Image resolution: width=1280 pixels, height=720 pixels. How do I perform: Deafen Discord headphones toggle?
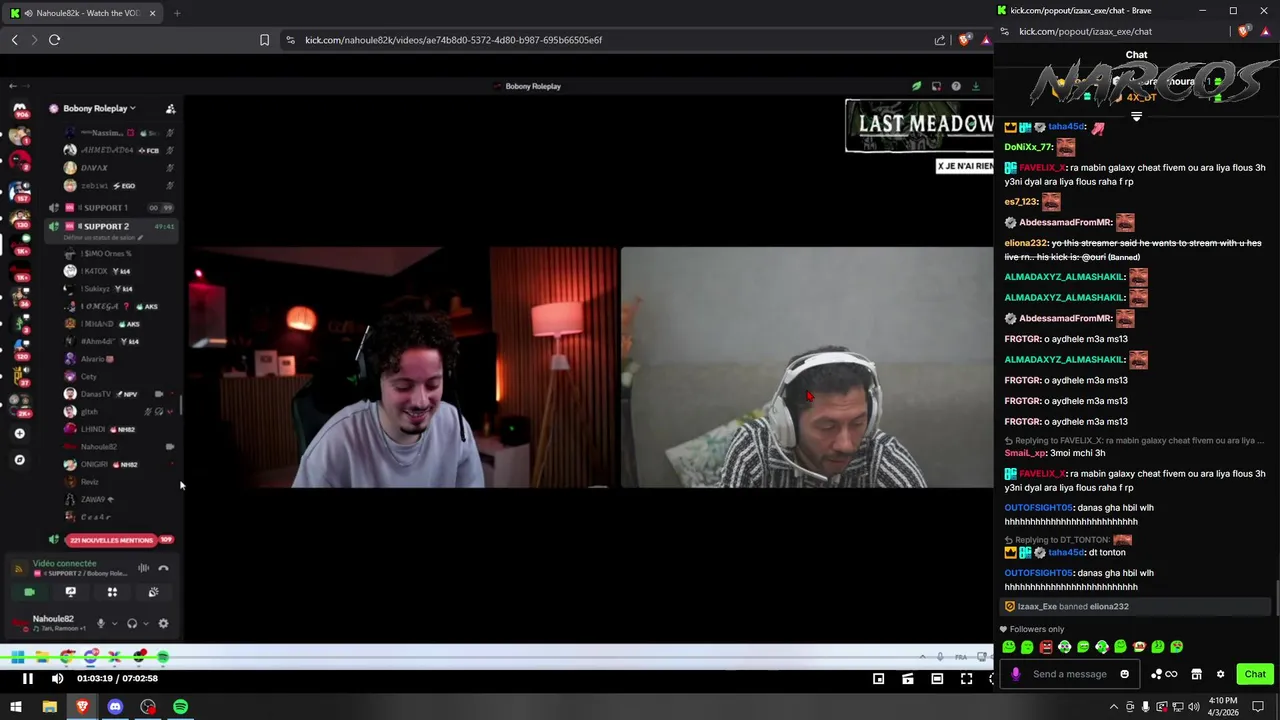tap(131, 624)
